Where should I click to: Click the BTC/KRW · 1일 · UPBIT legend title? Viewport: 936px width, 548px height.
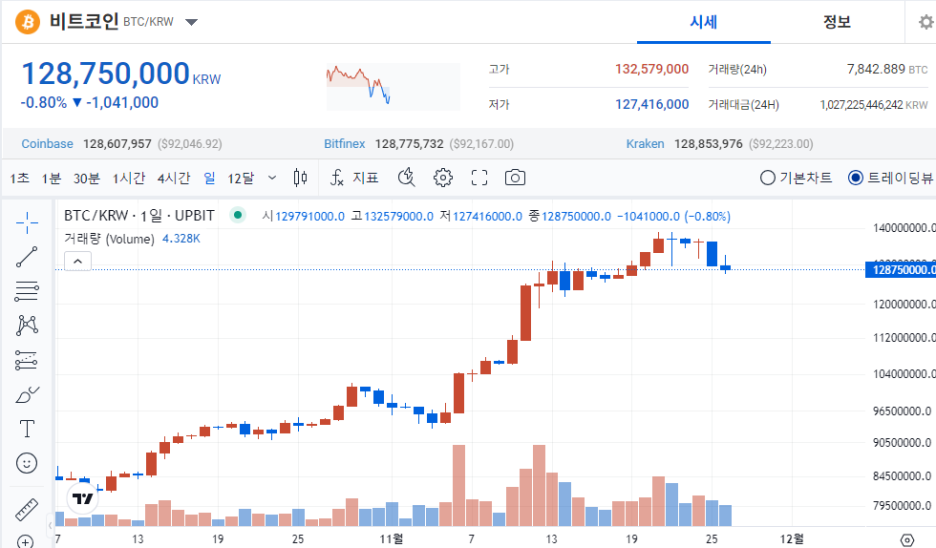[x=139, y=215]
